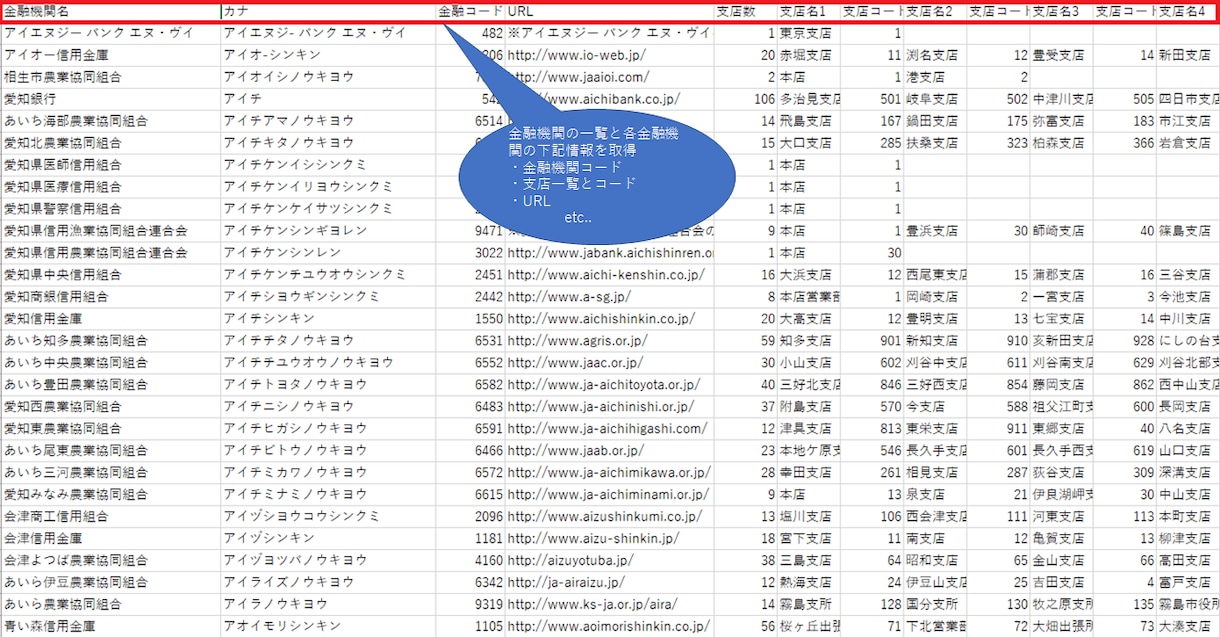Click the branch count cell 106
The width and height of the screenshot is (1220, 637).
745,99
